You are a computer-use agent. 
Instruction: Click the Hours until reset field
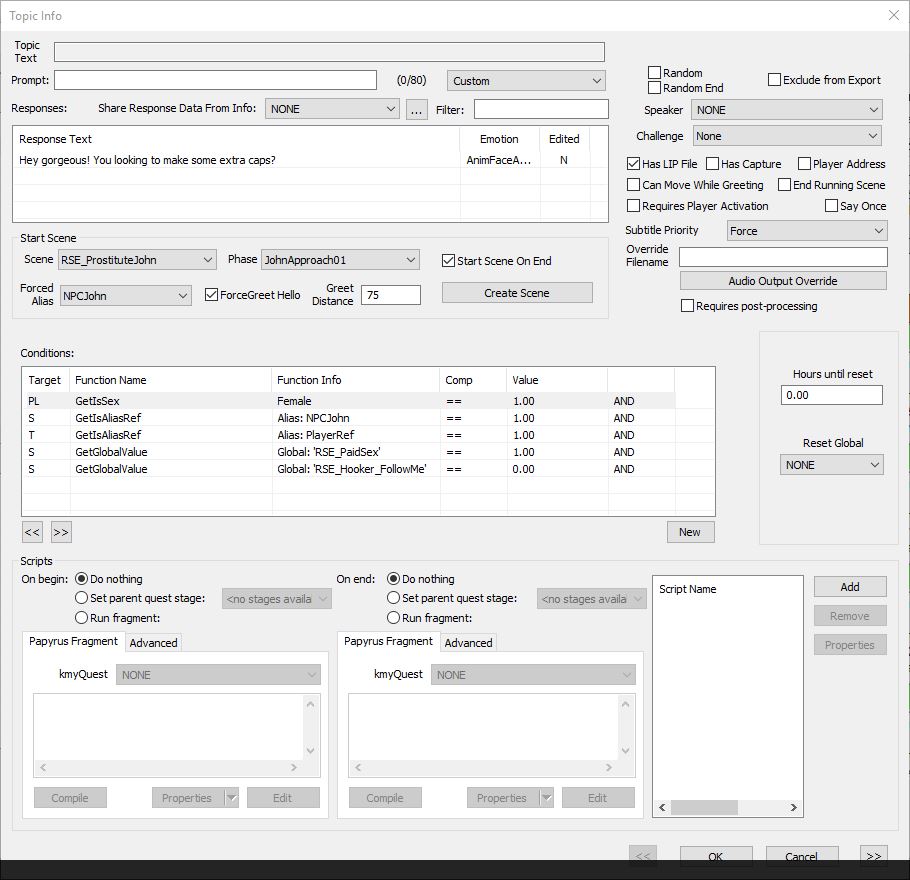(x=832, y=395)
